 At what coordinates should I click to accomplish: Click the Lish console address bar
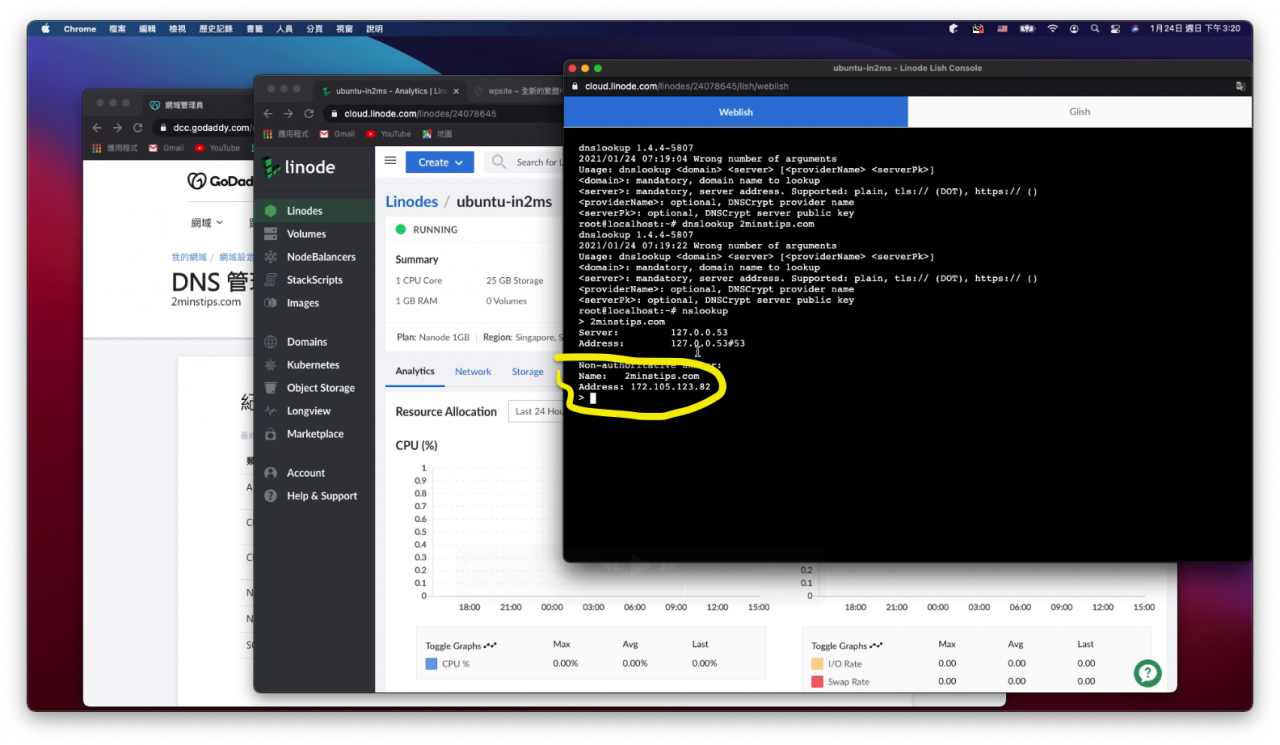click(x=900, y=87)
